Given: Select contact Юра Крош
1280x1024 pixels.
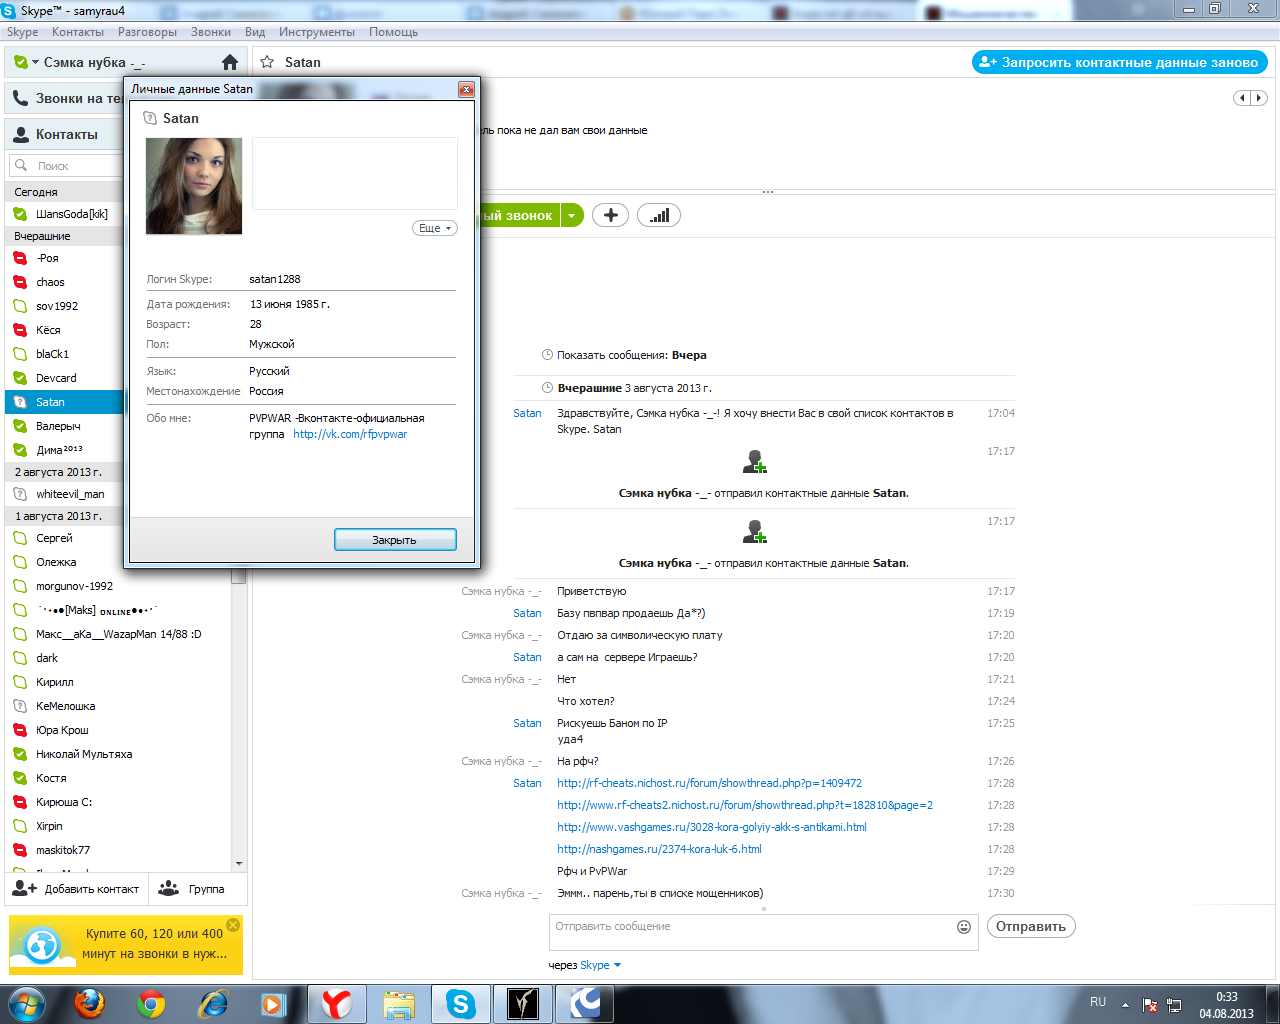Looking at the screenshot, I should tap(119, 730).
